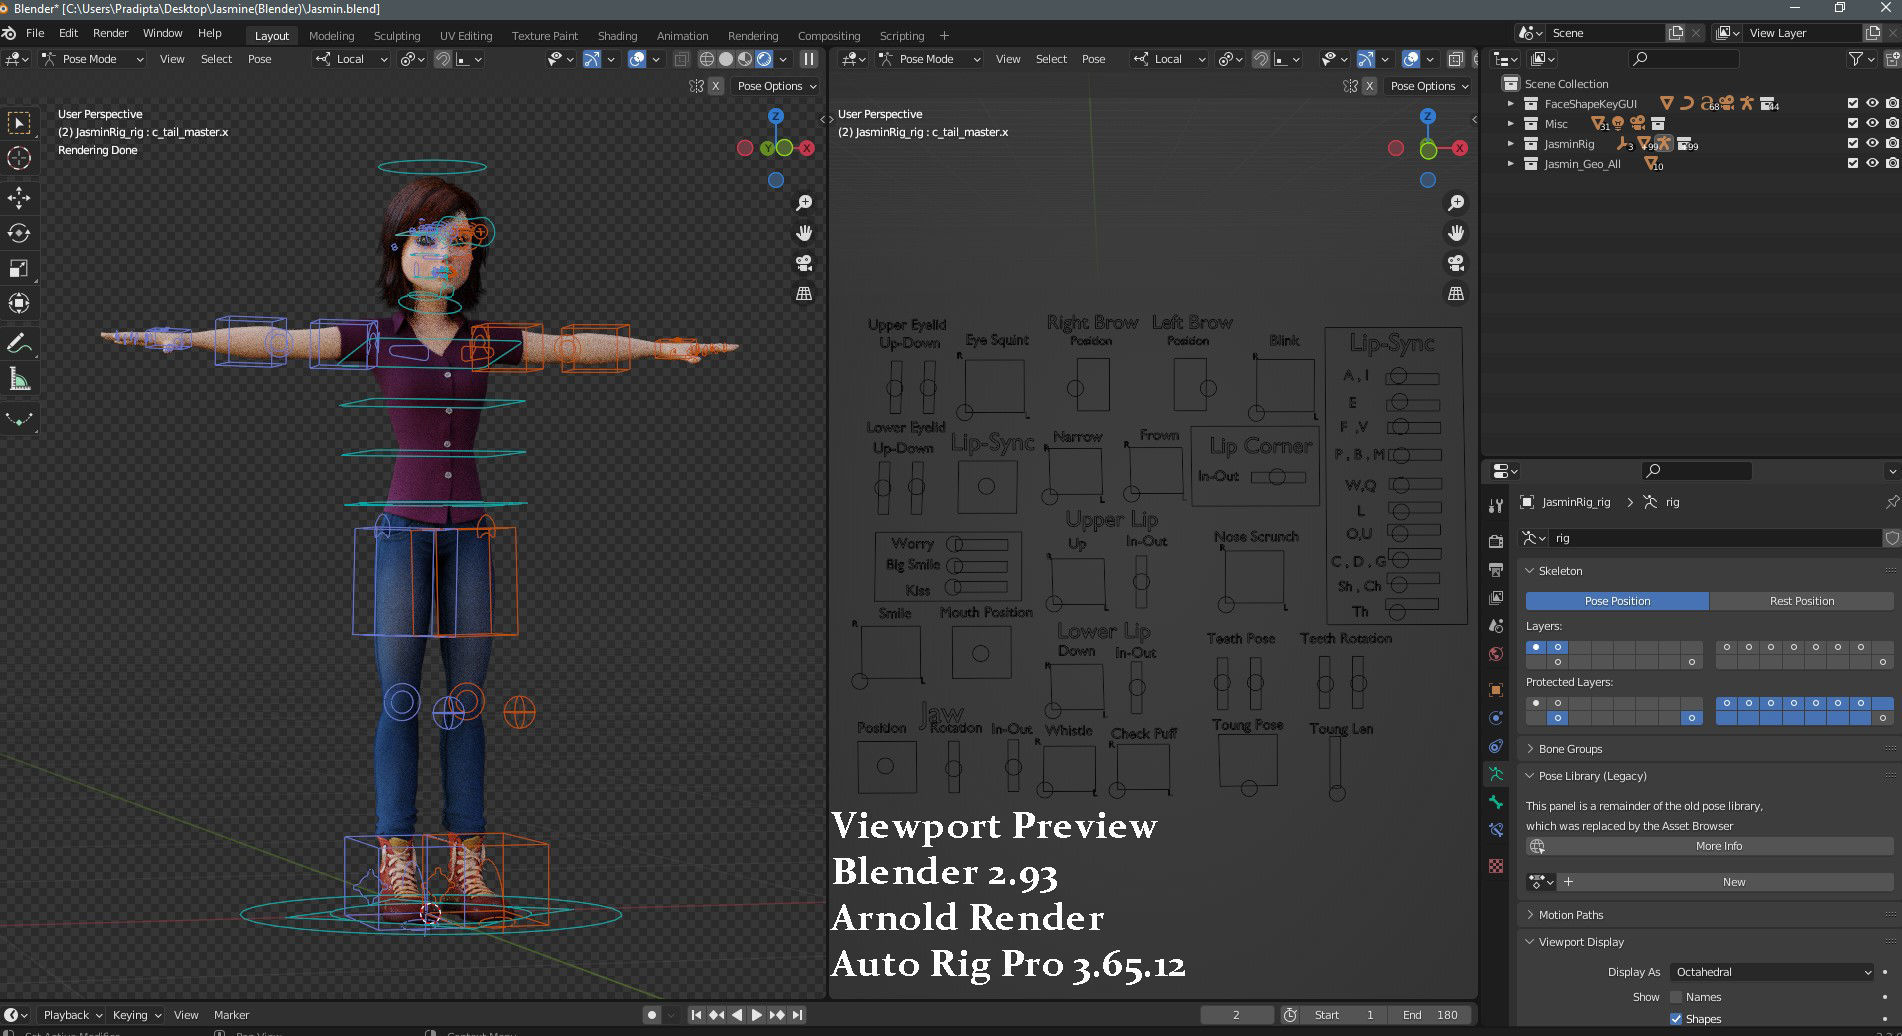The image size is (1902, 1036).
Task: Enable the Names checkbox in Viewport Display
Action: [x=1676, y=997]
